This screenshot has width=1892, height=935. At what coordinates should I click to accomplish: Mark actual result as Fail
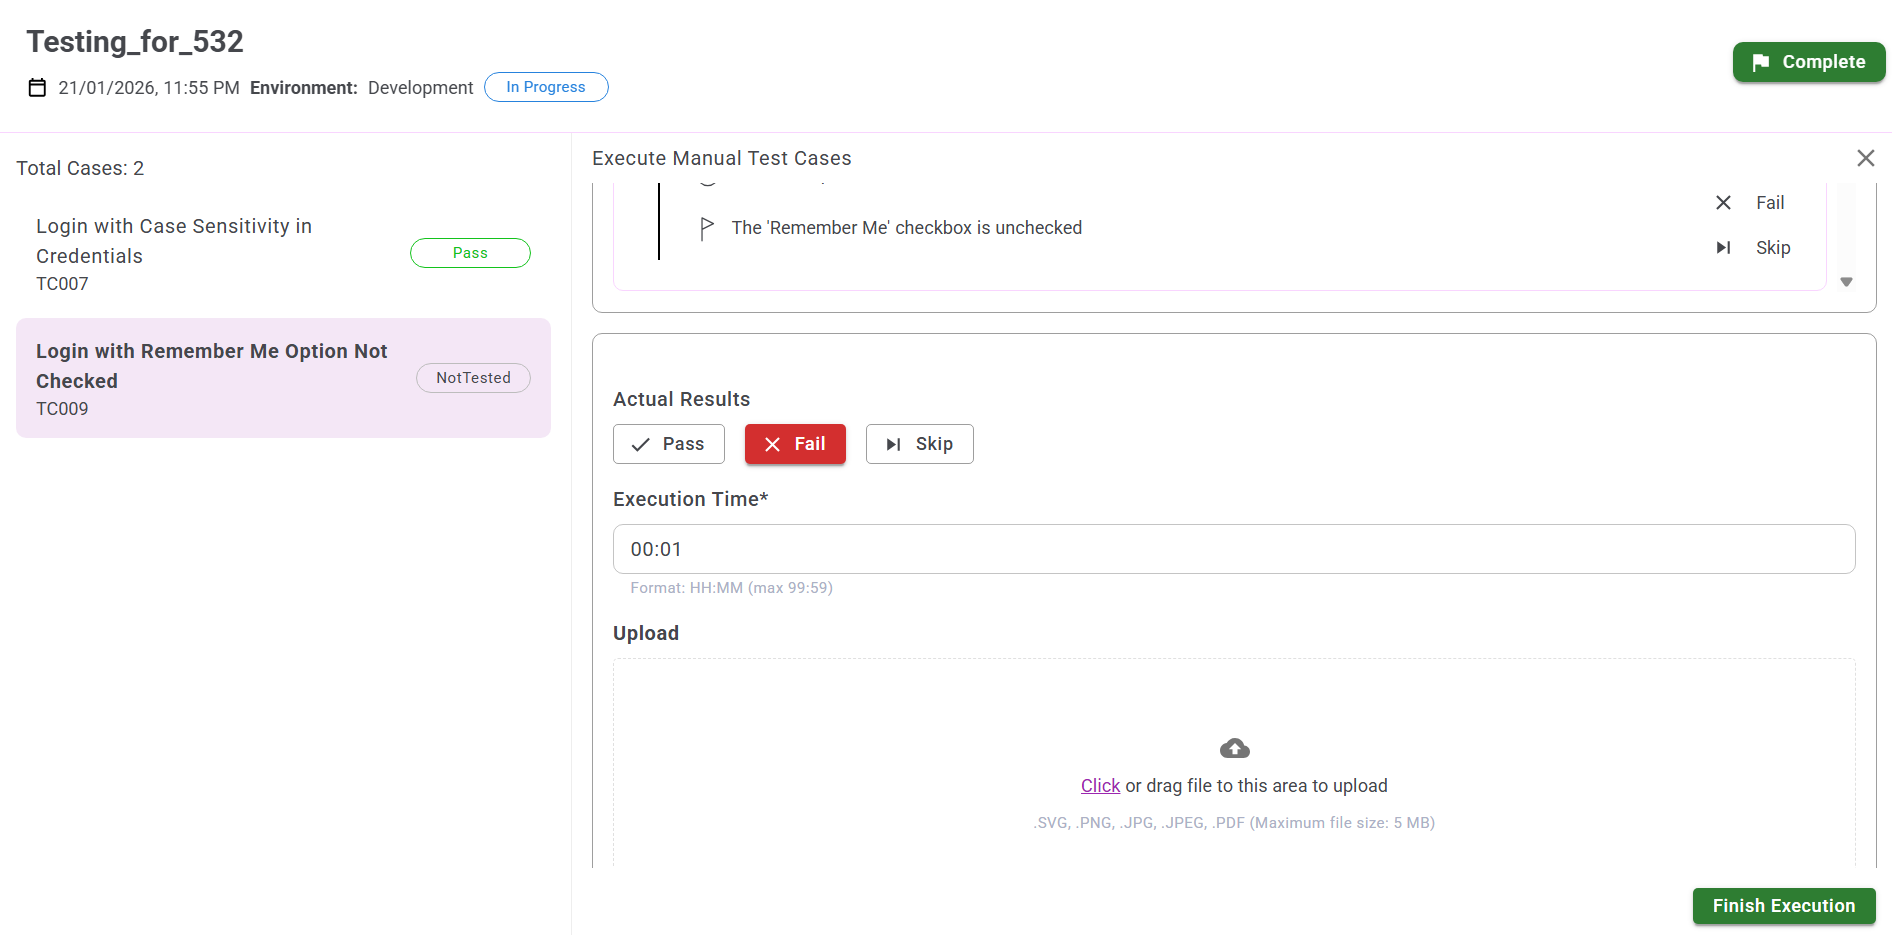click(x=795, y=444)
